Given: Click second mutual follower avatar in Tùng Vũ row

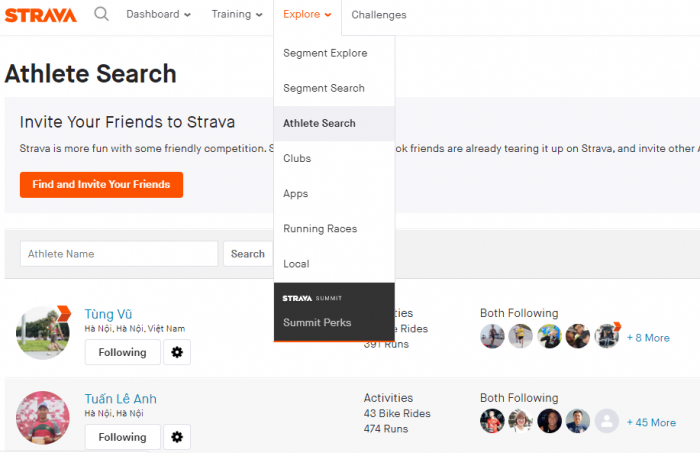Looking at the screenshot, I should (x=521, y=336).
